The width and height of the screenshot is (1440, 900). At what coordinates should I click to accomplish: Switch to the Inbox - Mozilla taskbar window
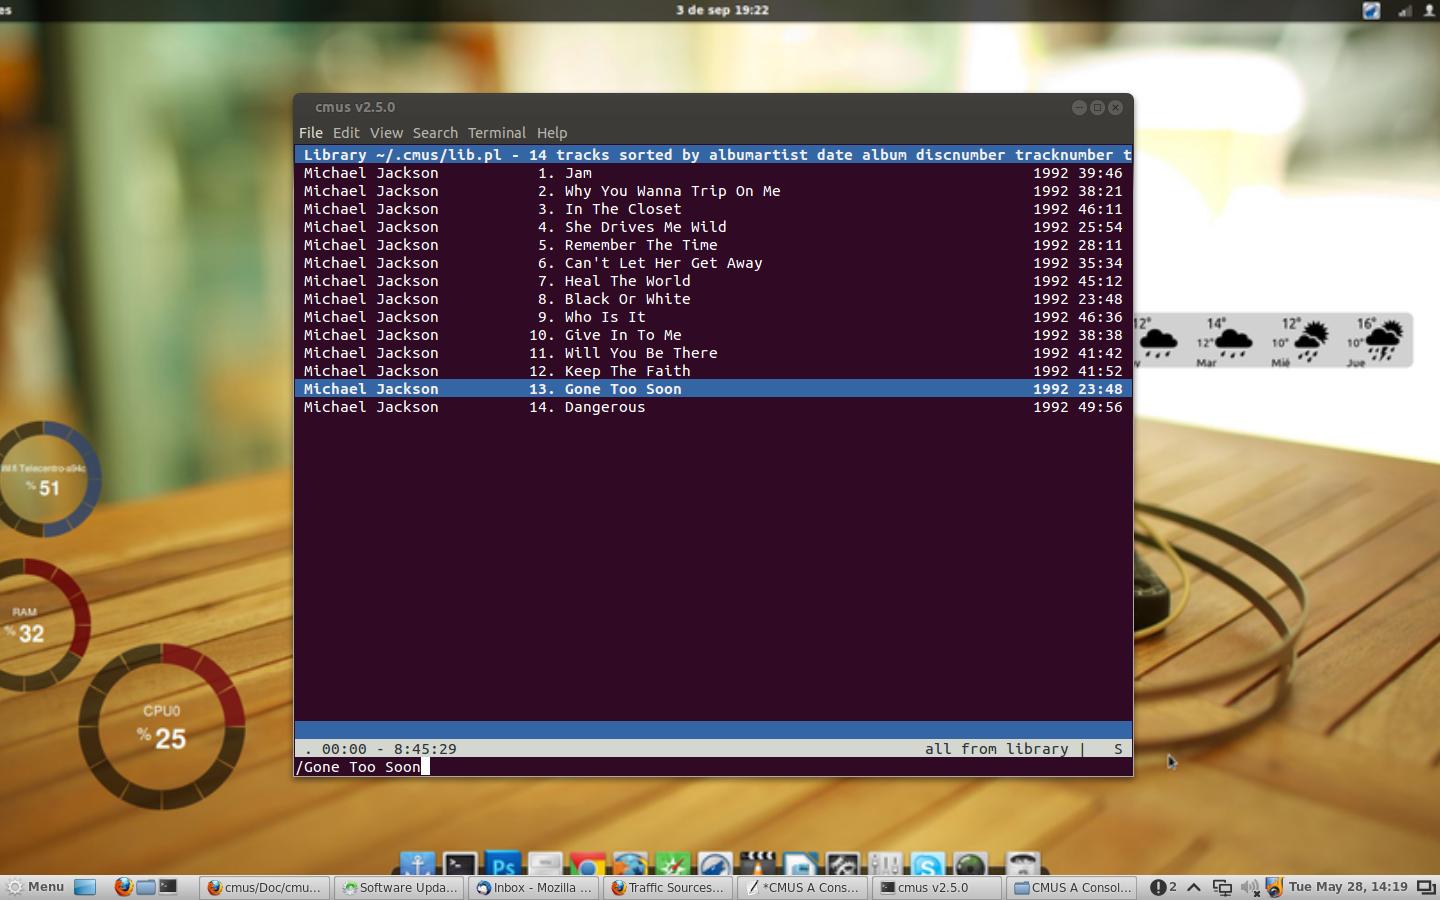534,887
